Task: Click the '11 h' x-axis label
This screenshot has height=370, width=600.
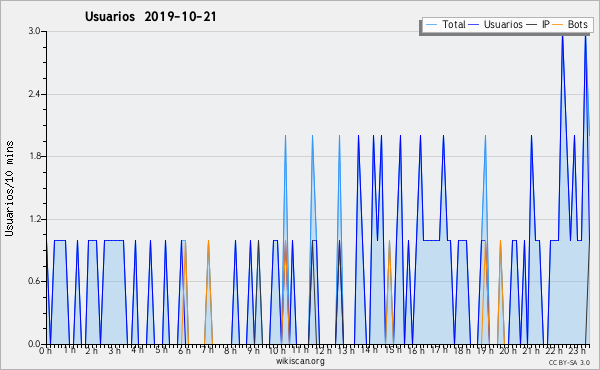Action: [x=300, y=350]
